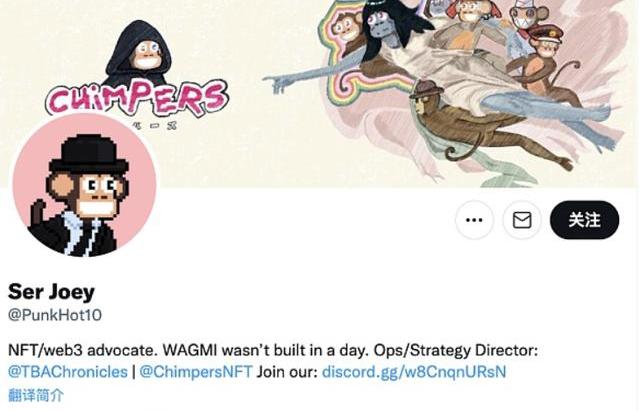Open the three-dot more options menu

pyautogui.click(x=474, y=220)
